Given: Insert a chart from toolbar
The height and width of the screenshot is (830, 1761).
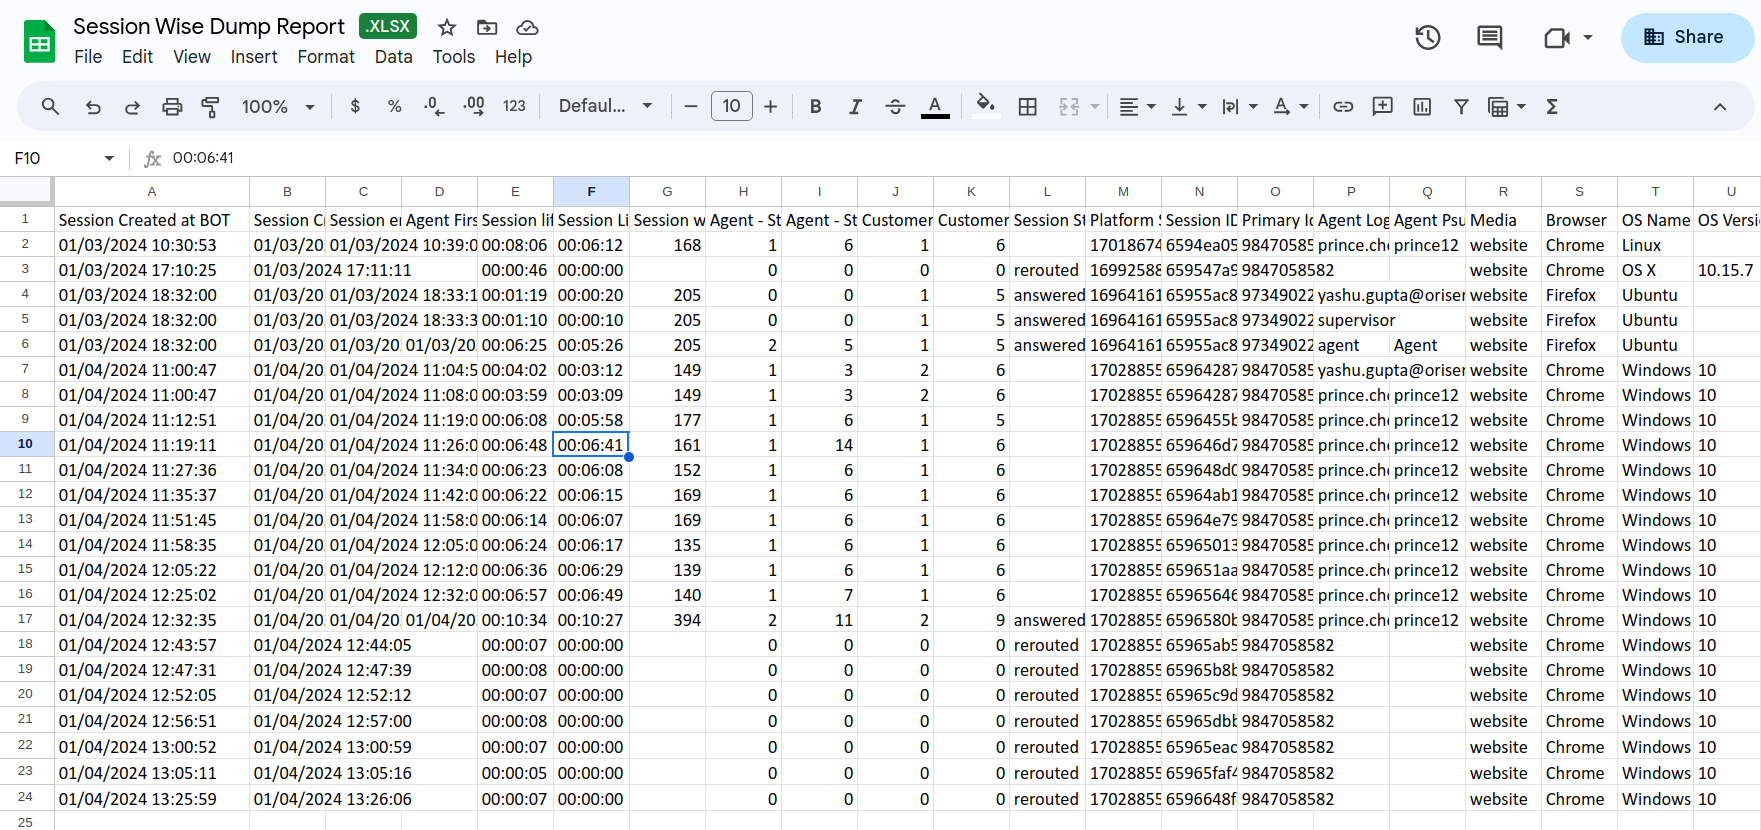Looking at the screenshot, I should coord(1421,107).
